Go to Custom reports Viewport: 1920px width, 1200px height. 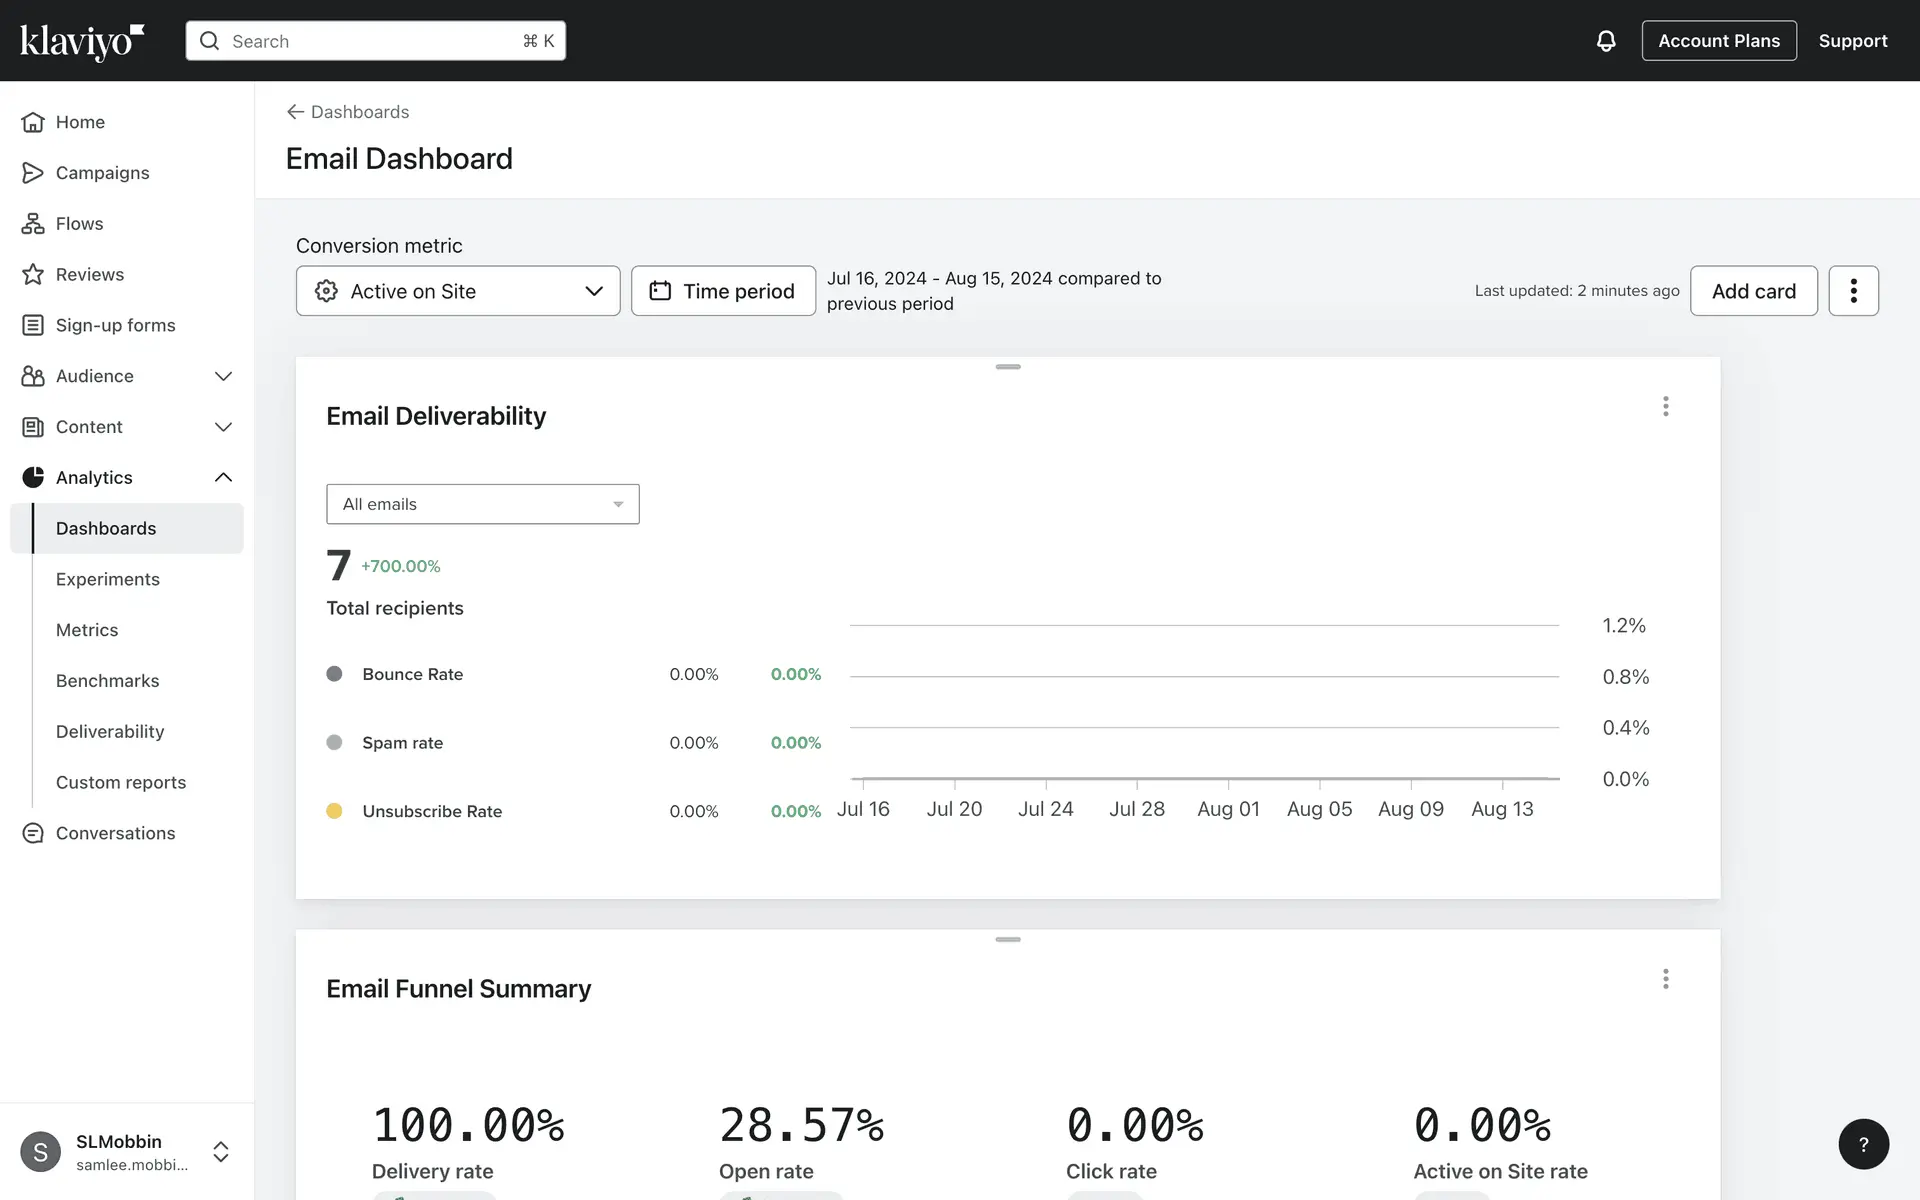tap(121, 783)
